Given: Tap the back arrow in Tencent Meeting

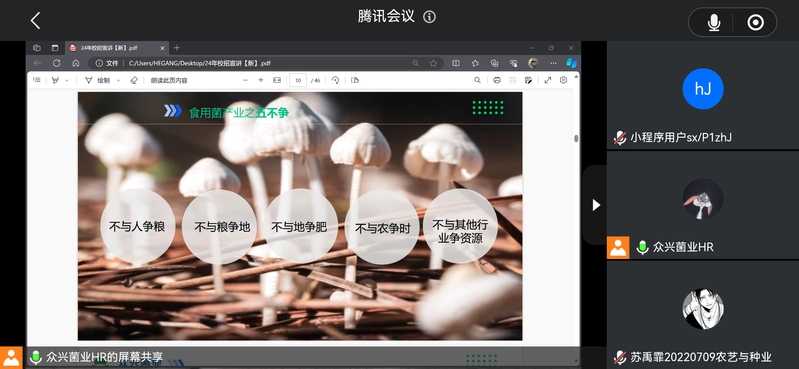Looking at the screenshot, I should coord(35,20).
